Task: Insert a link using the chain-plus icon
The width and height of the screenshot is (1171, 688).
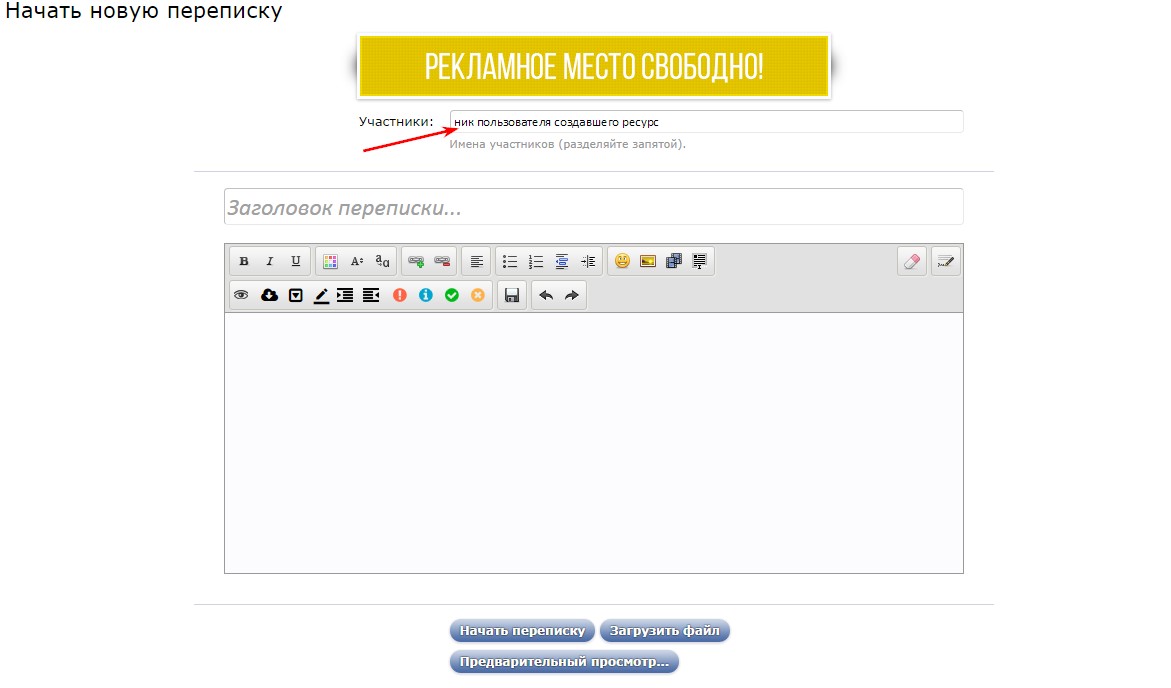Action: click(416, 262)
